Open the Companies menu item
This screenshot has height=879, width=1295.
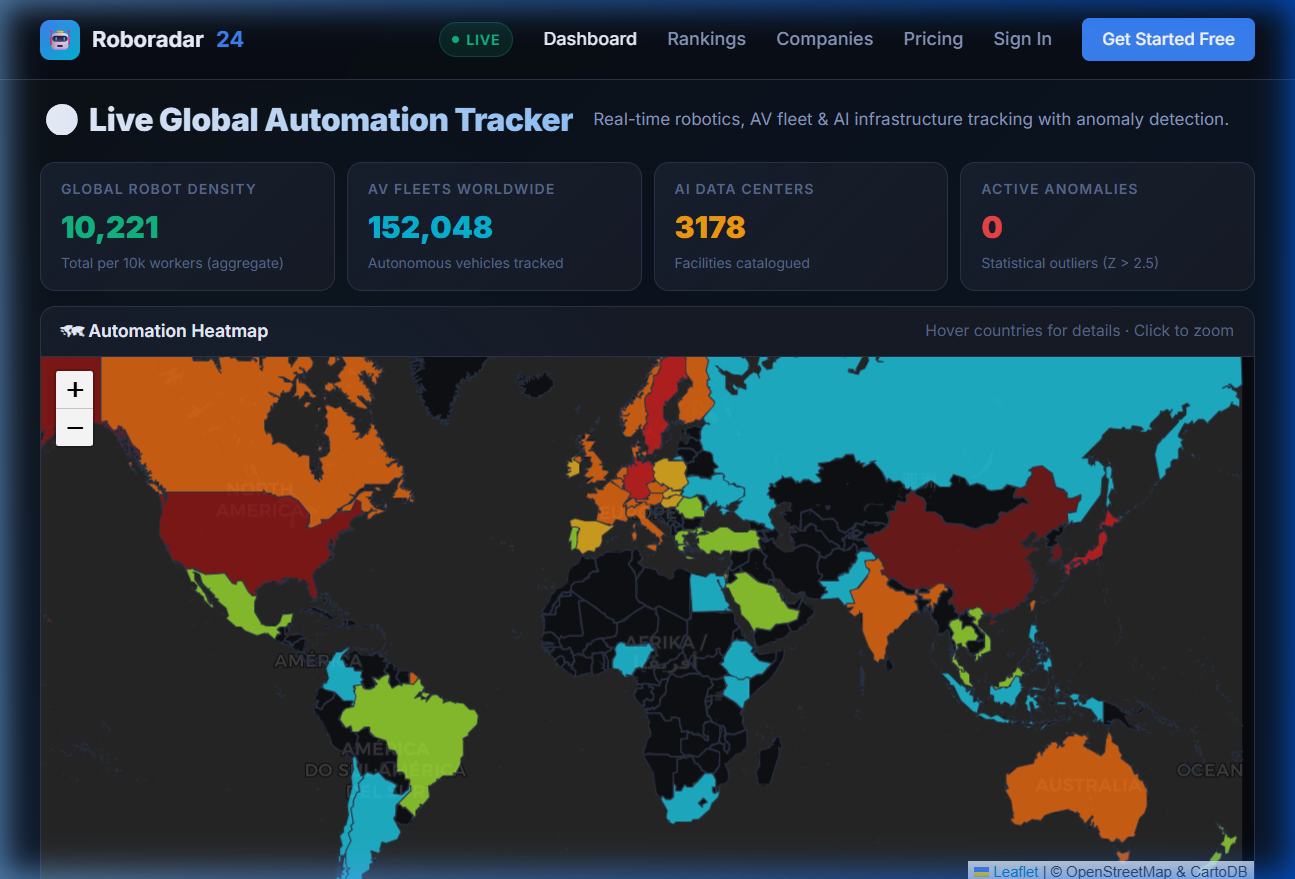824,39
